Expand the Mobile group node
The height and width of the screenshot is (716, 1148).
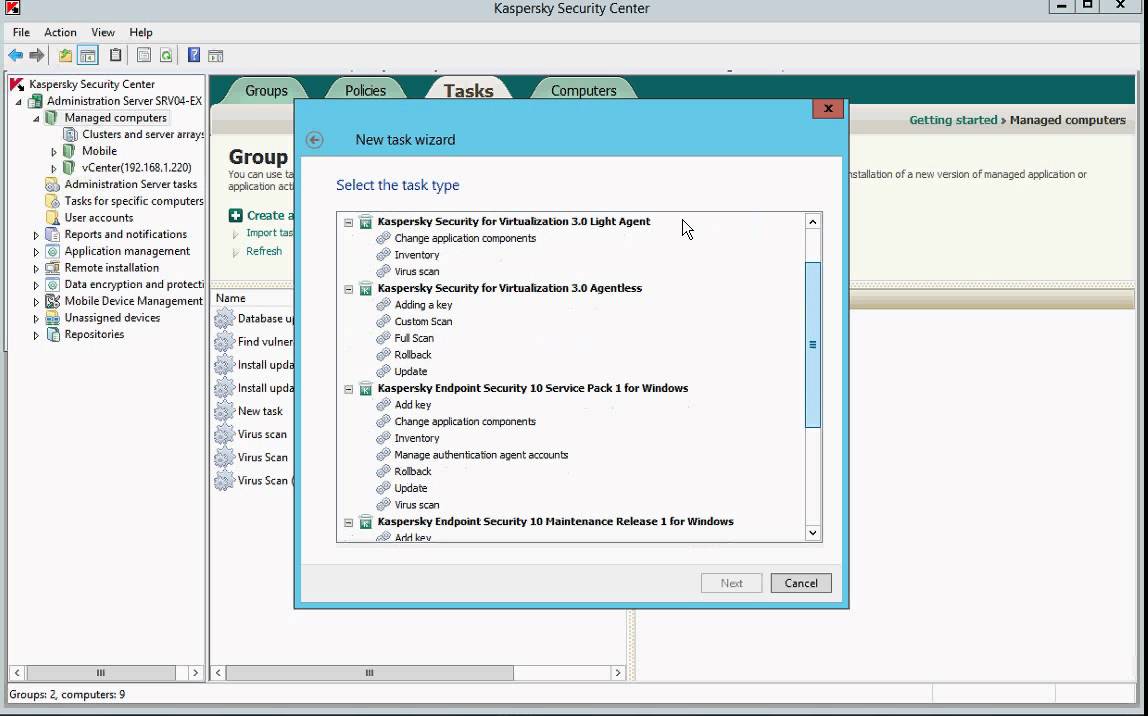click(x=53, y=152)
